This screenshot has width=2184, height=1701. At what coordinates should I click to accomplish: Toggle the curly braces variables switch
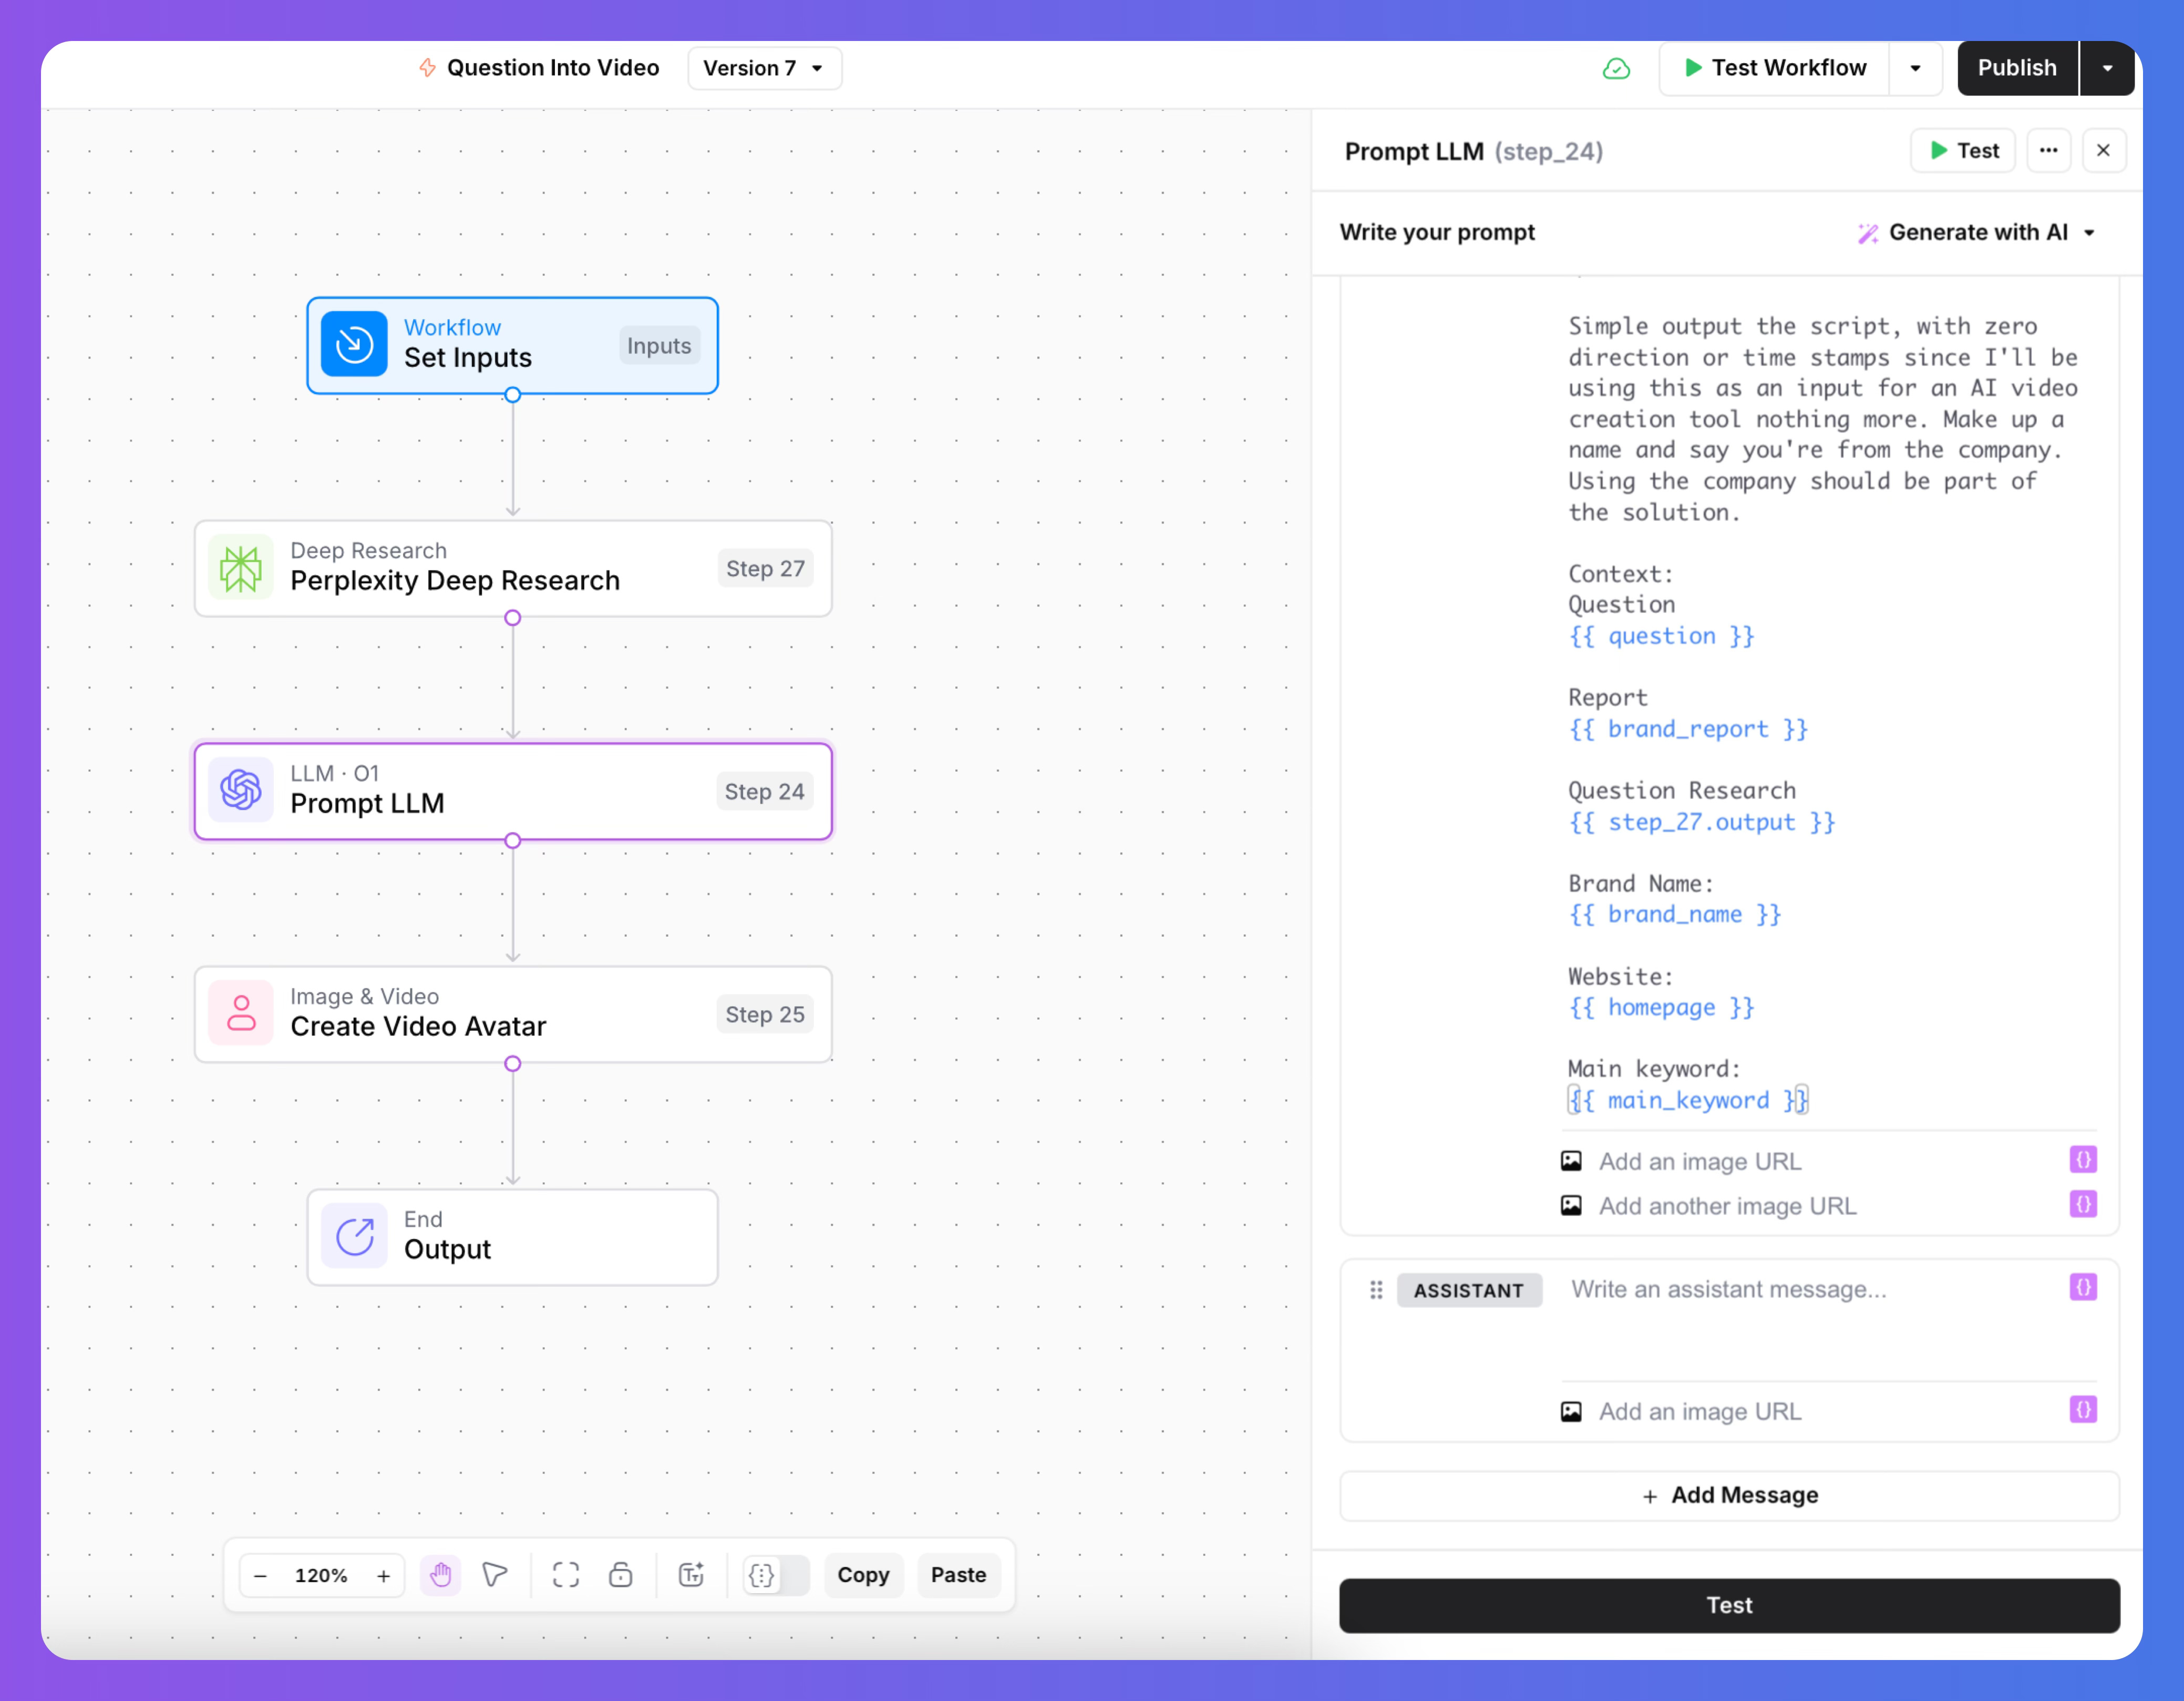click(x=775, y=1575)
